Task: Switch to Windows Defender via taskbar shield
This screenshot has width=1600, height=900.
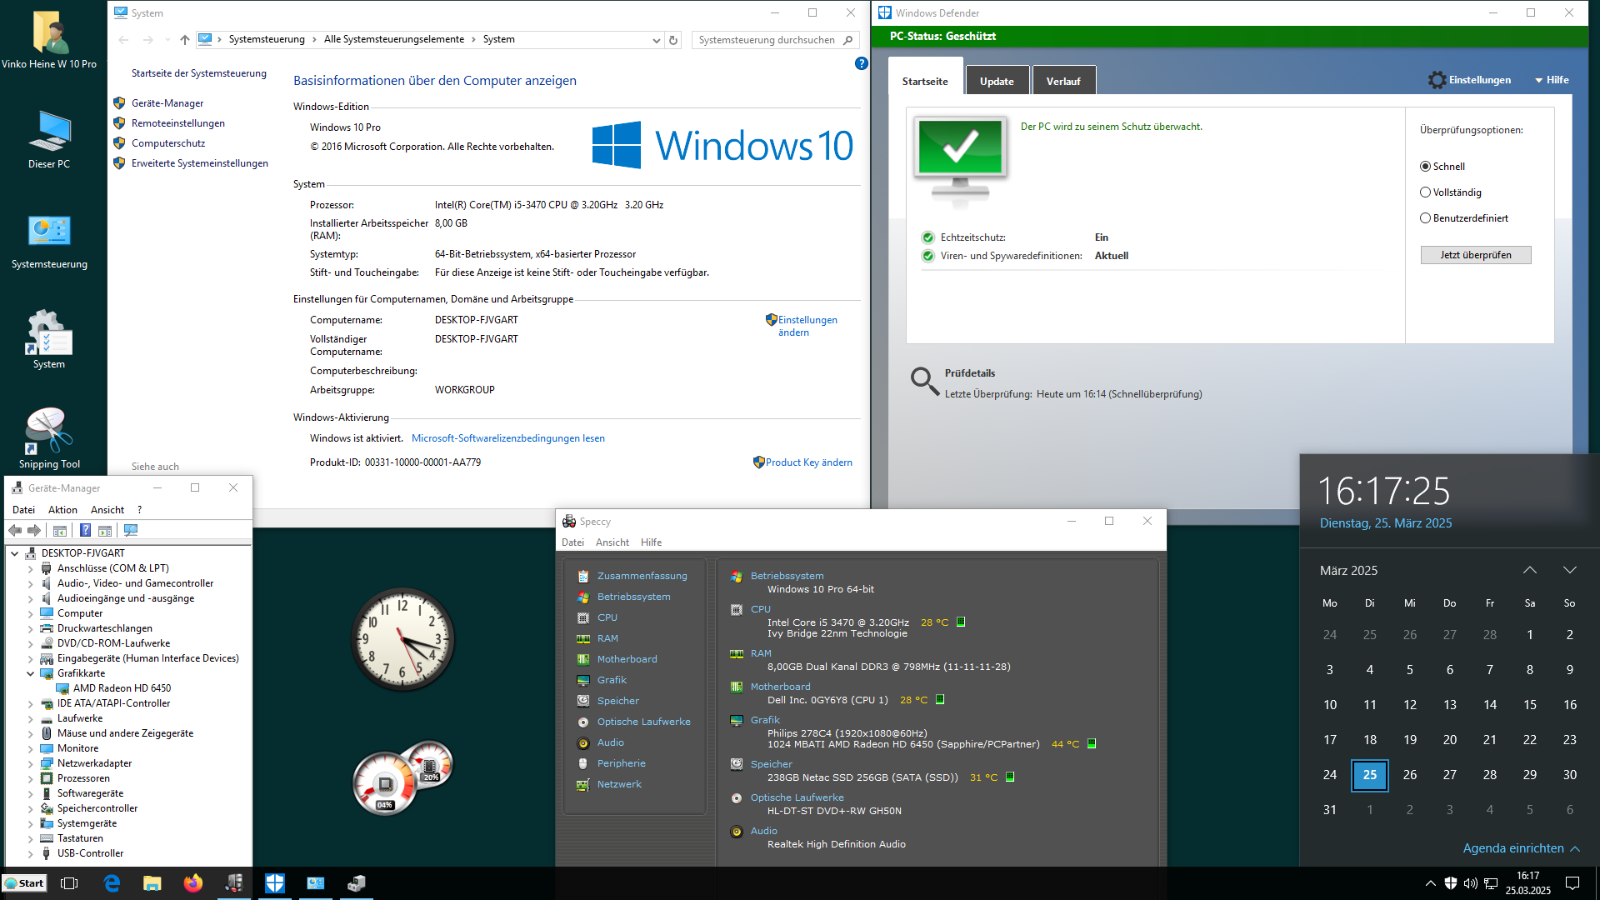Action: point(275,883)
